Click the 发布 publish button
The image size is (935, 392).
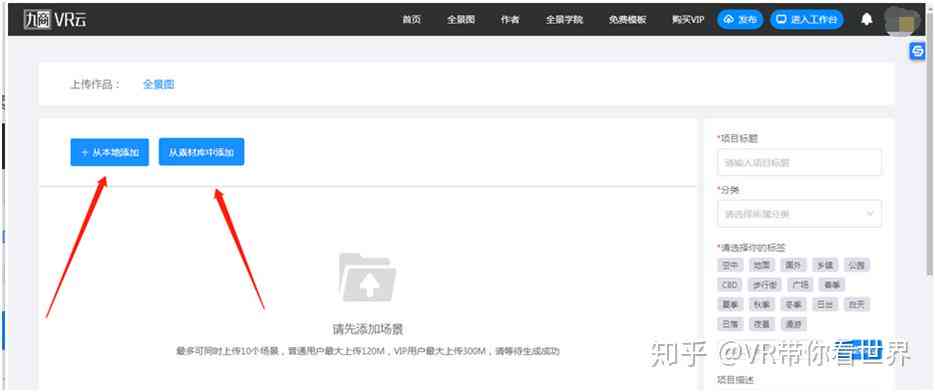click(x=740, y=20)
